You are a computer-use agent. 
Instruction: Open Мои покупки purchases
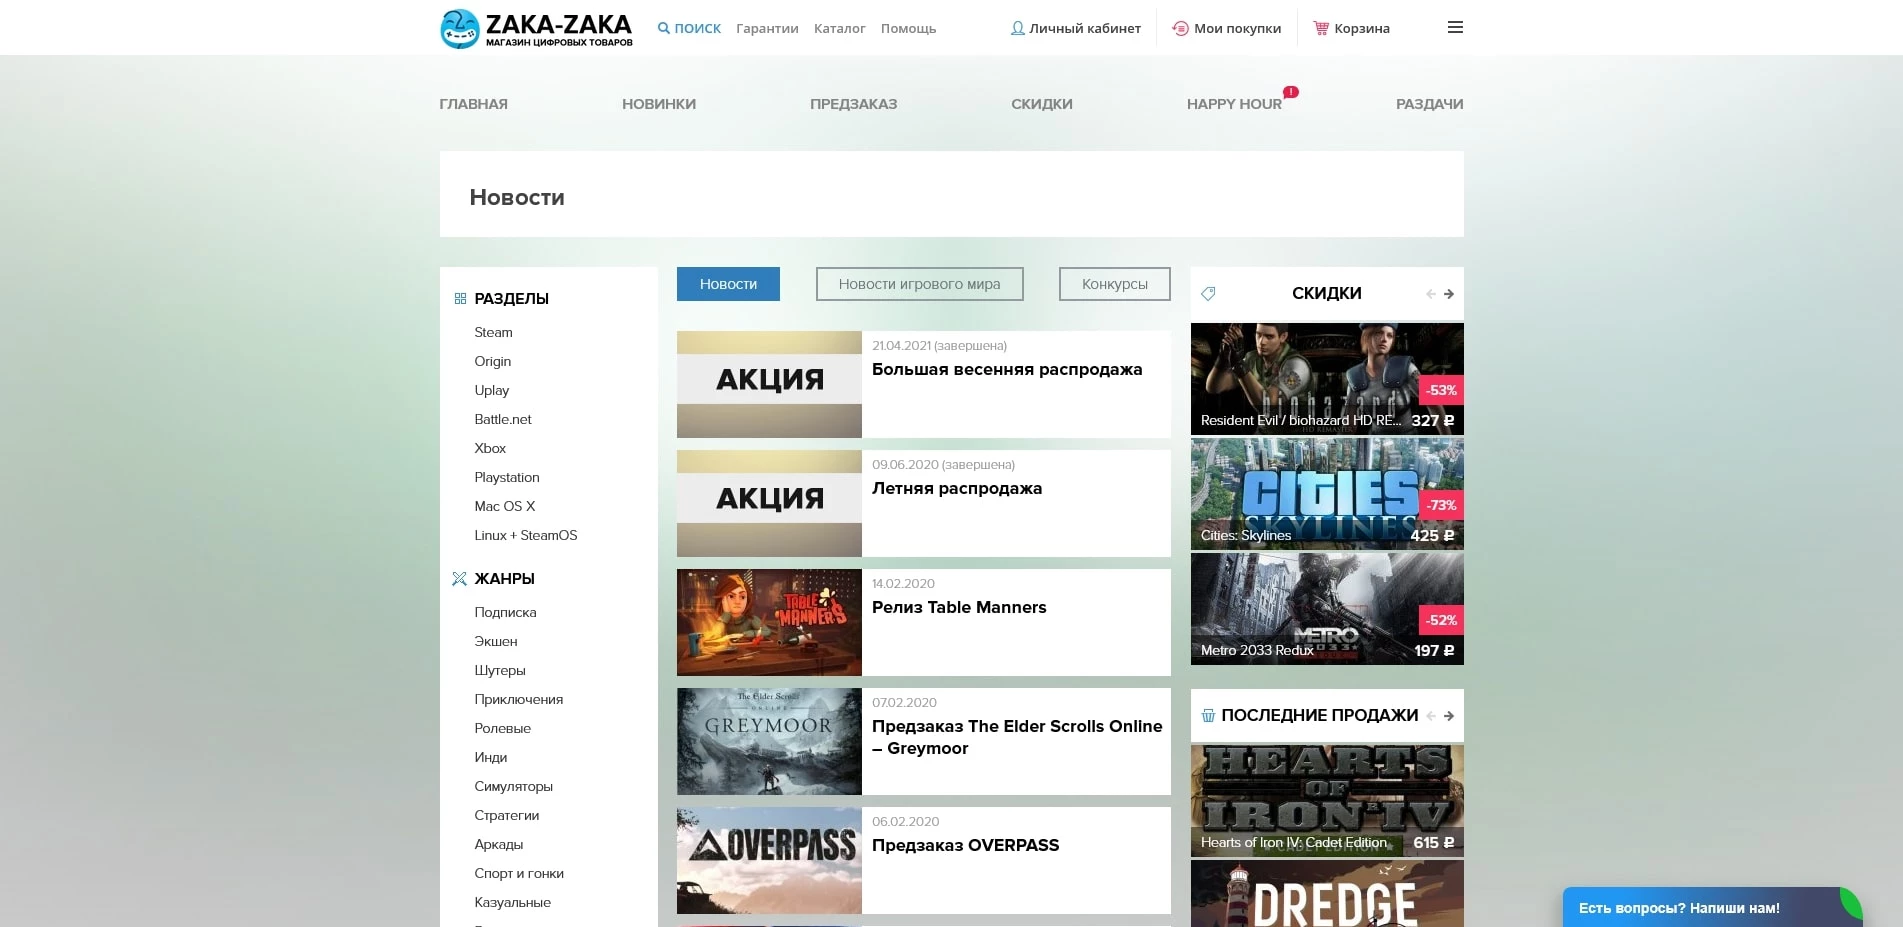click(1226, 28)
